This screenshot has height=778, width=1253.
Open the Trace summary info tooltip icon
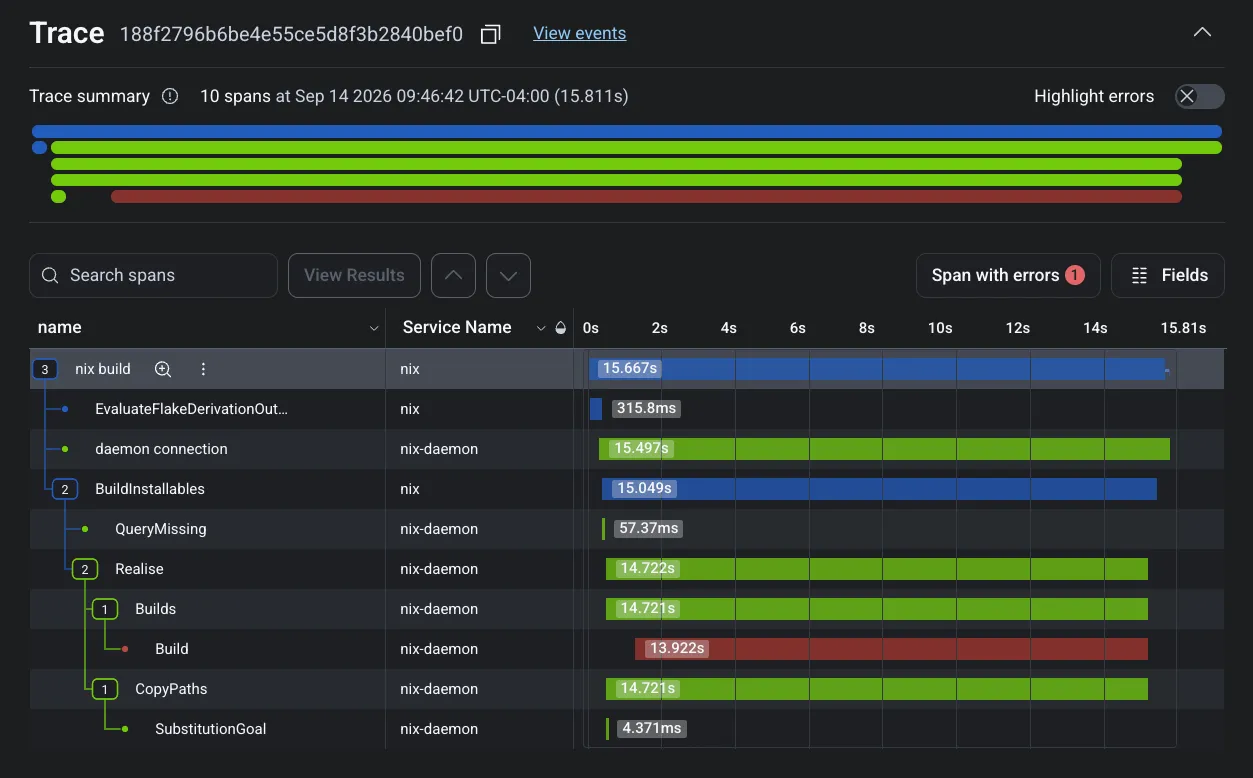pyautogui.click(x=170, y=96)
